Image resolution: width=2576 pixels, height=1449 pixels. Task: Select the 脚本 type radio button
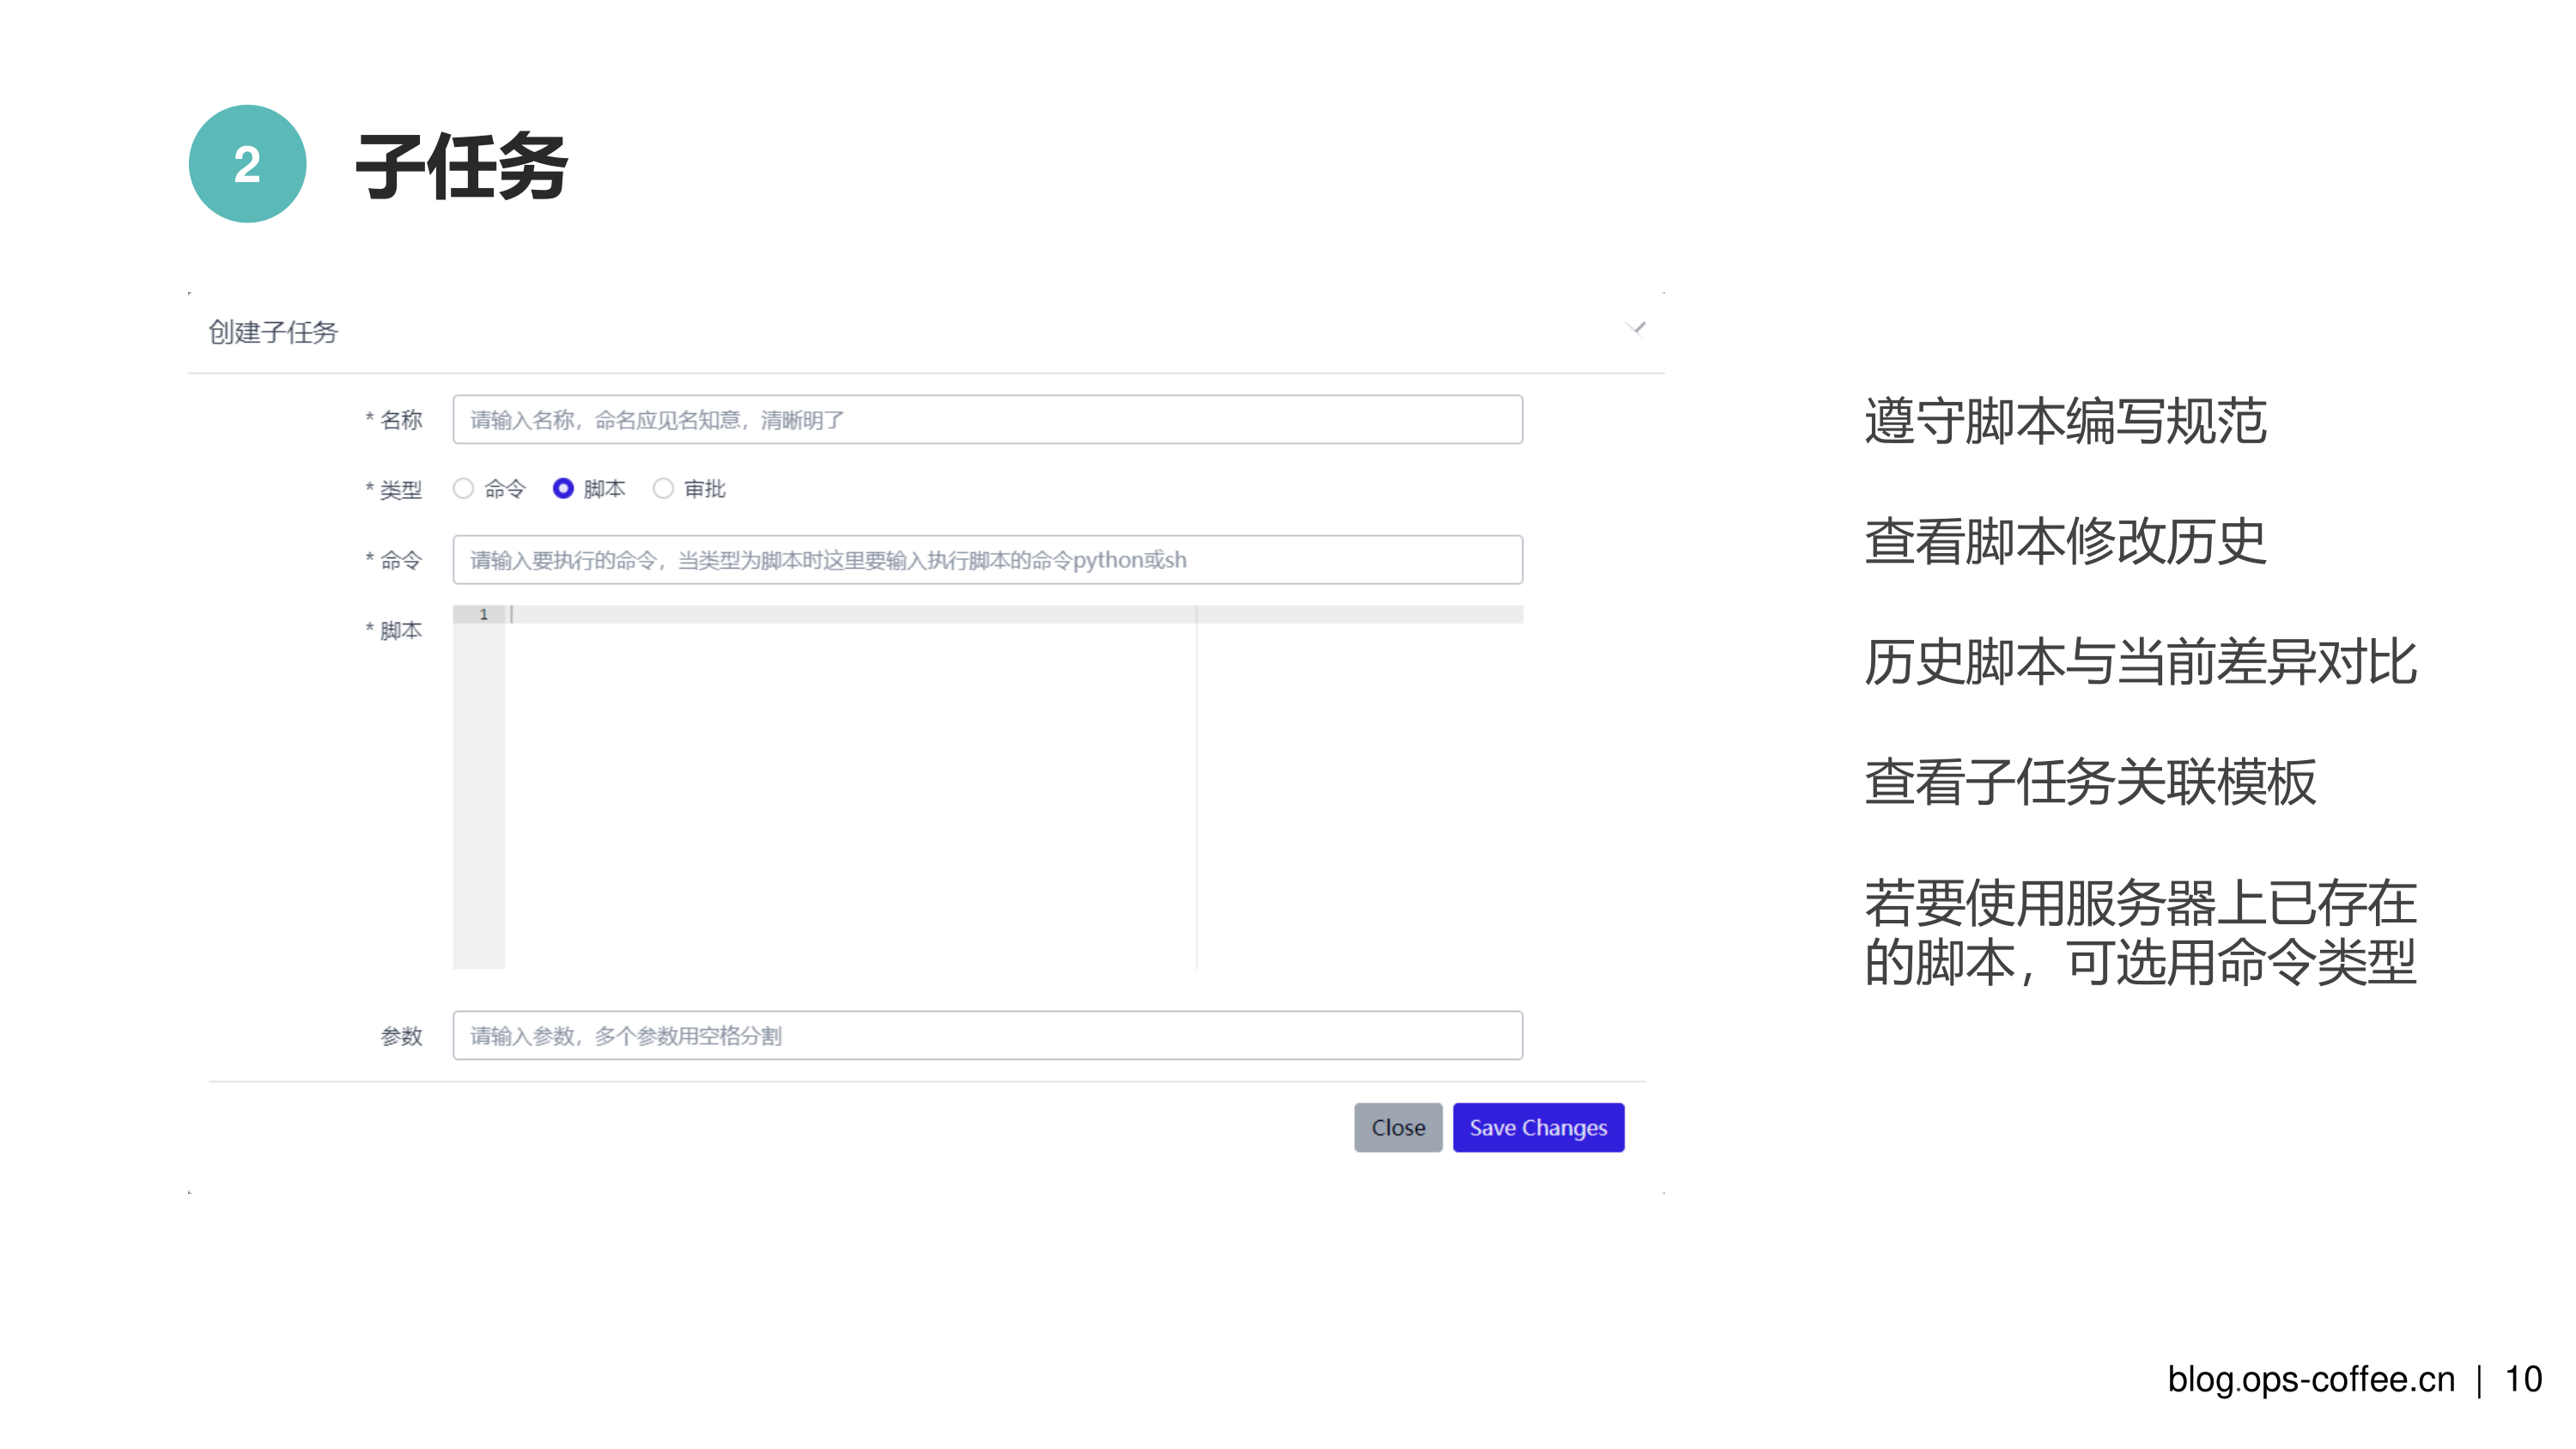coord(563,488)
